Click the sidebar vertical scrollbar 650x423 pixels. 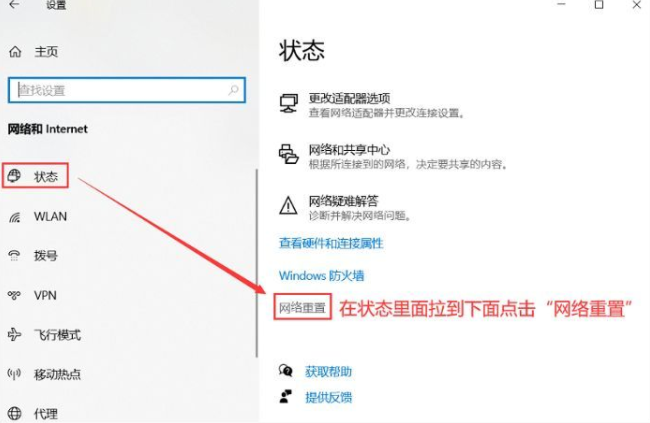click(257, 263)
